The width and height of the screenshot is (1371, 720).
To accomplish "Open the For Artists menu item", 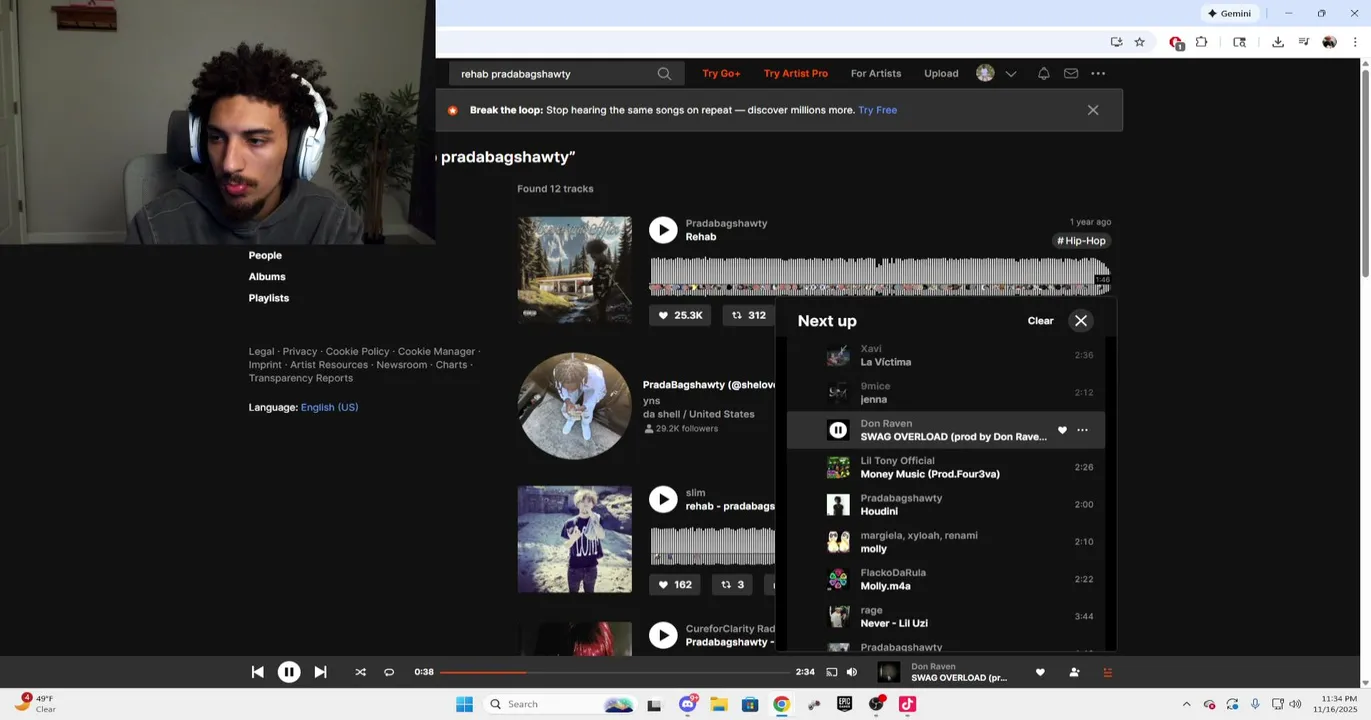I will pos(876,74).
